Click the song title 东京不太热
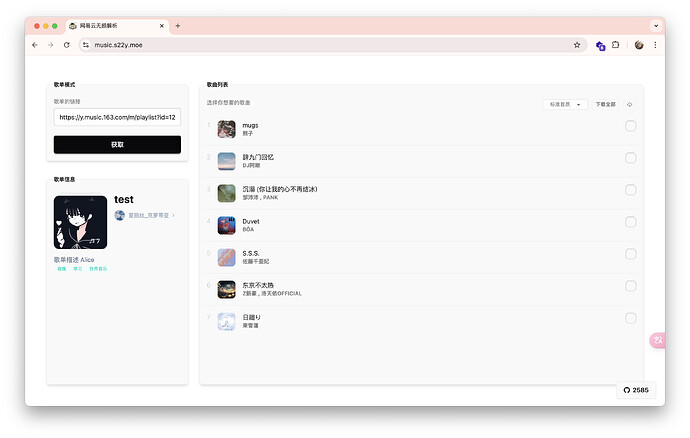The width and height of the screenshot is (690, 438). click(x=258, y=285)
